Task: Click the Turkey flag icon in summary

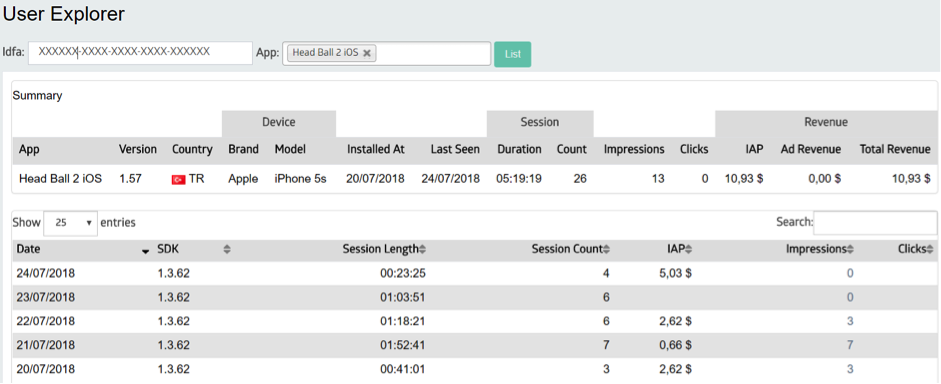Action: [178, 179]
